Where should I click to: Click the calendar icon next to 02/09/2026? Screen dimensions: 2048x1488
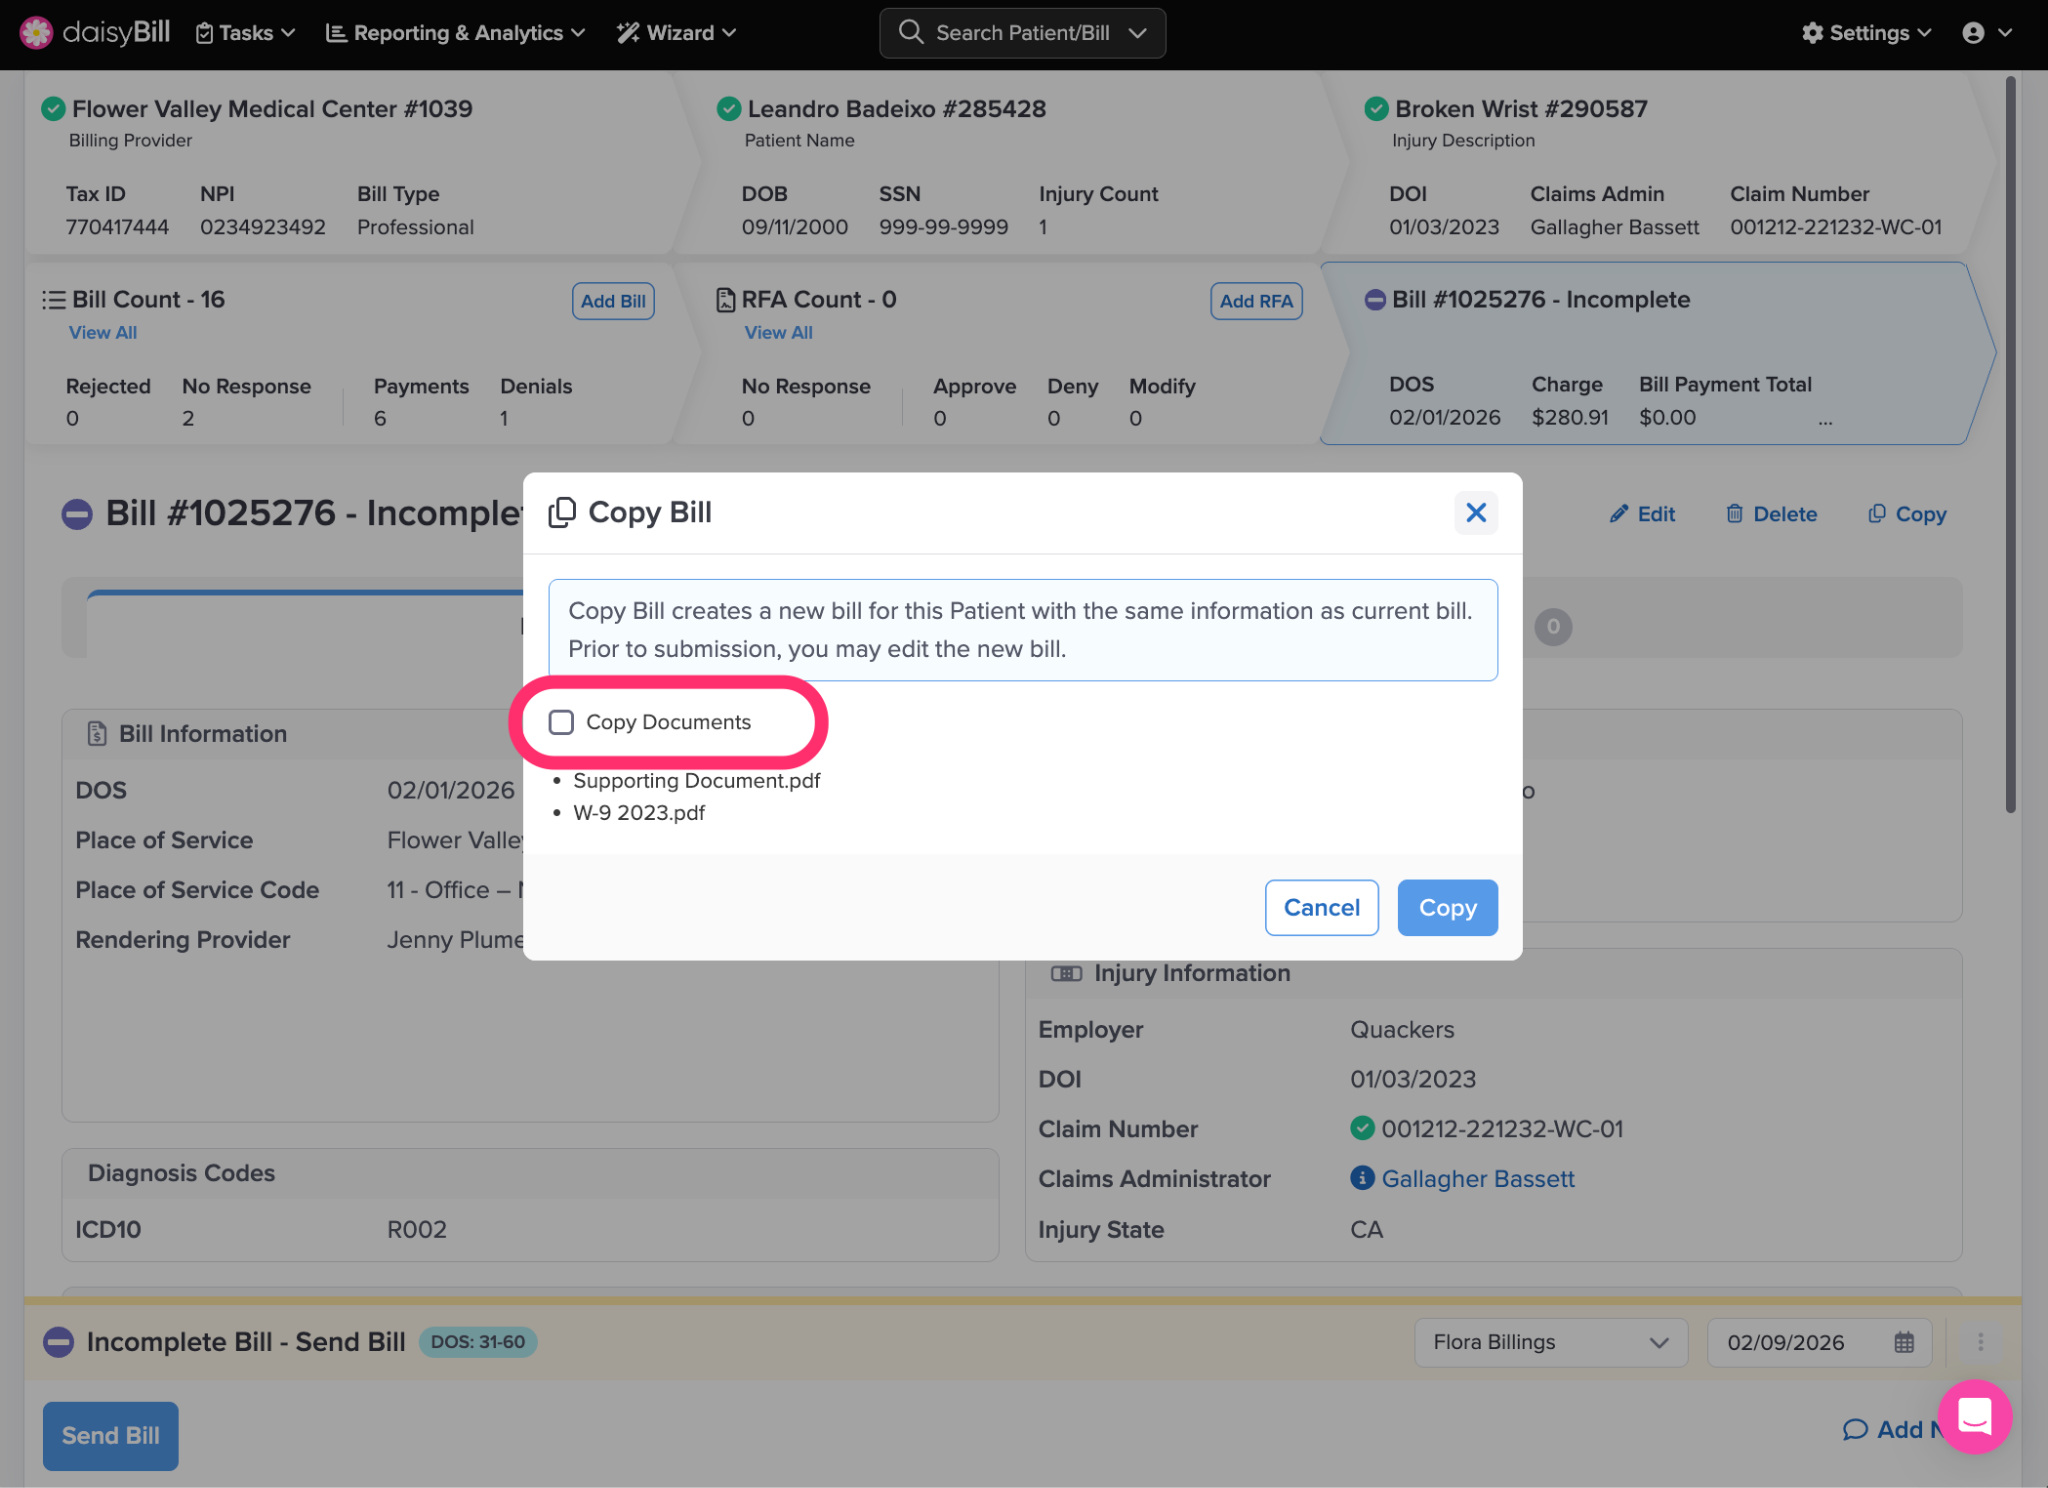1904,1342
